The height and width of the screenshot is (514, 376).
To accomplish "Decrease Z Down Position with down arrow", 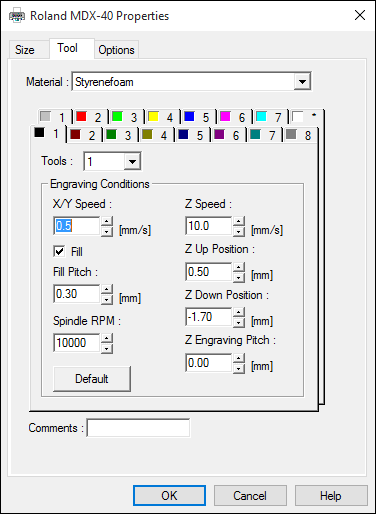I will 239,322.
